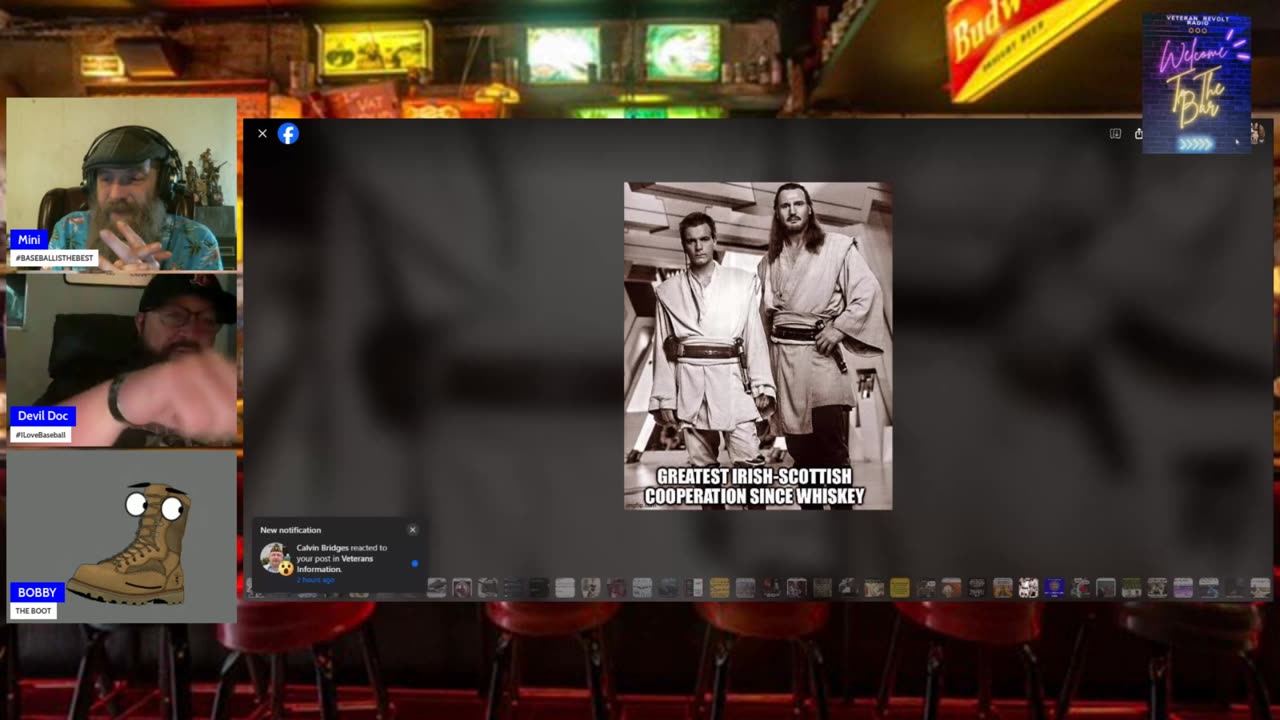This screenshot has height=720, width=1280.
Task: Close the Facebook photo viewer
Action: 262,133
